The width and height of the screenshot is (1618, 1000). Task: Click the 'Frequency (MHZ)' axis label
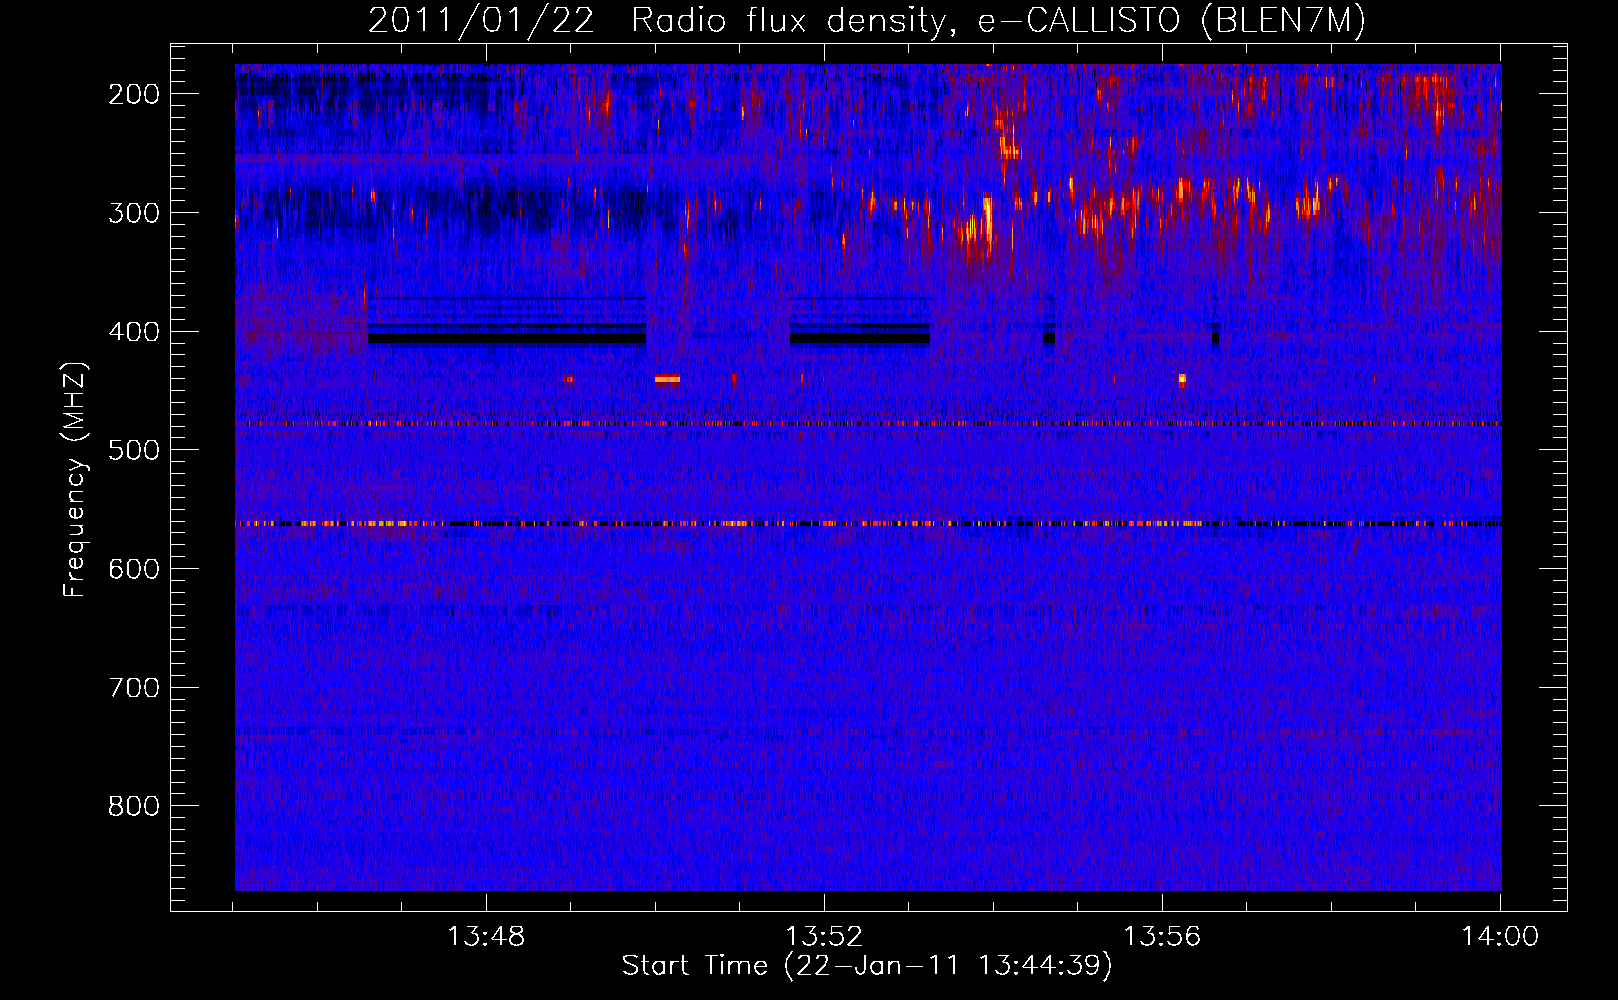tap(75, 479)
